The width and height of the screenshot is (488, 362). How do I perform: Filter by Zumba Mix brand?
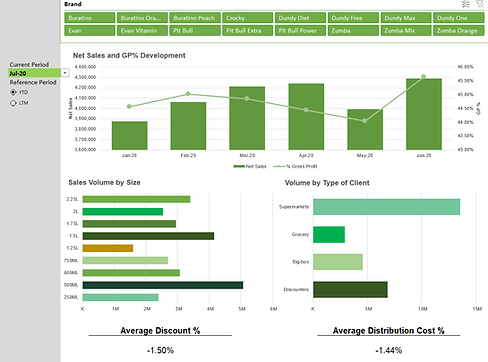coord(406,31)
